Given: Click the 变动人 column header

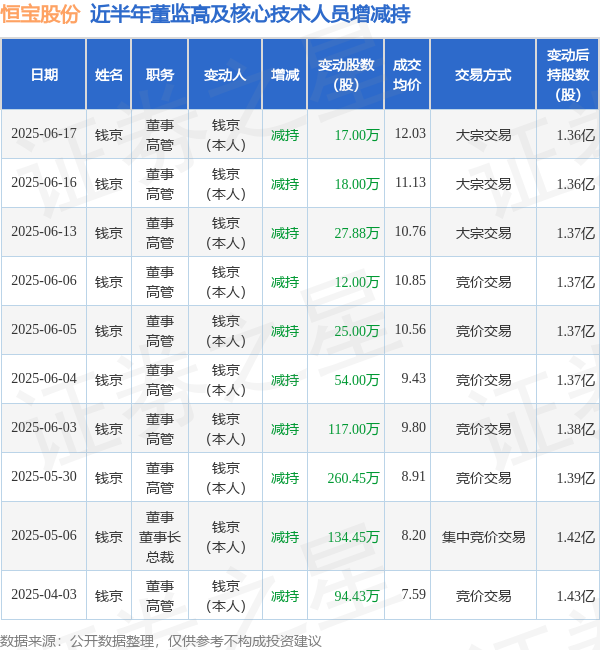Looking at the screenshot, I should point(225,75).
